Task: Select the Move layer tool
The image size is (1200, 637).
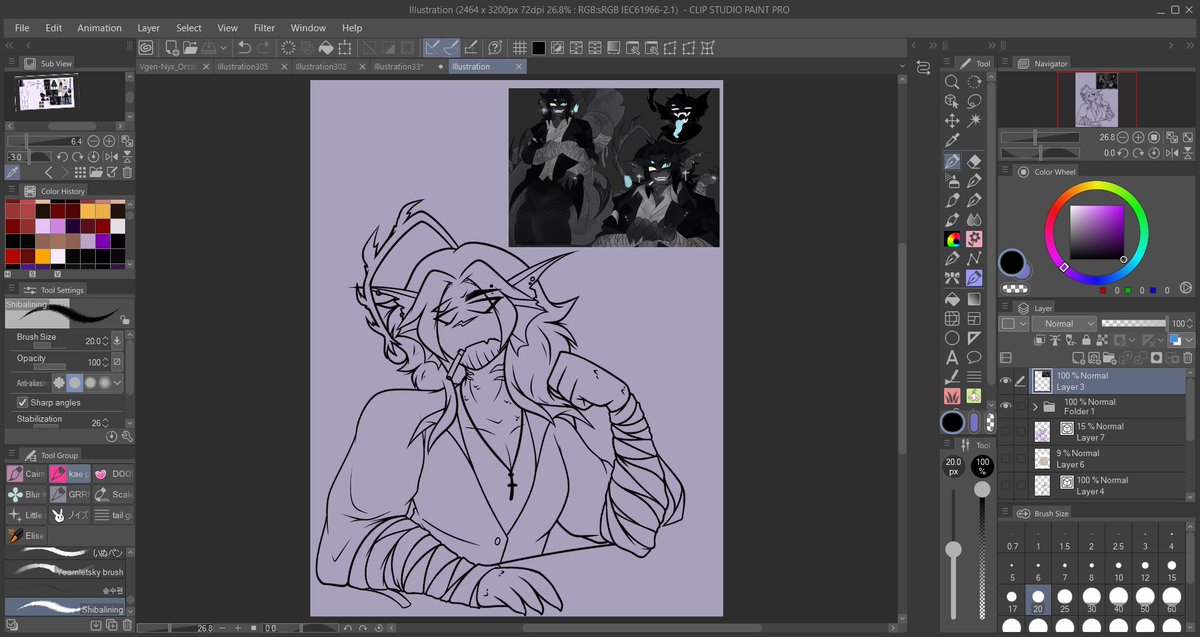Action: (x=952, y=121)
